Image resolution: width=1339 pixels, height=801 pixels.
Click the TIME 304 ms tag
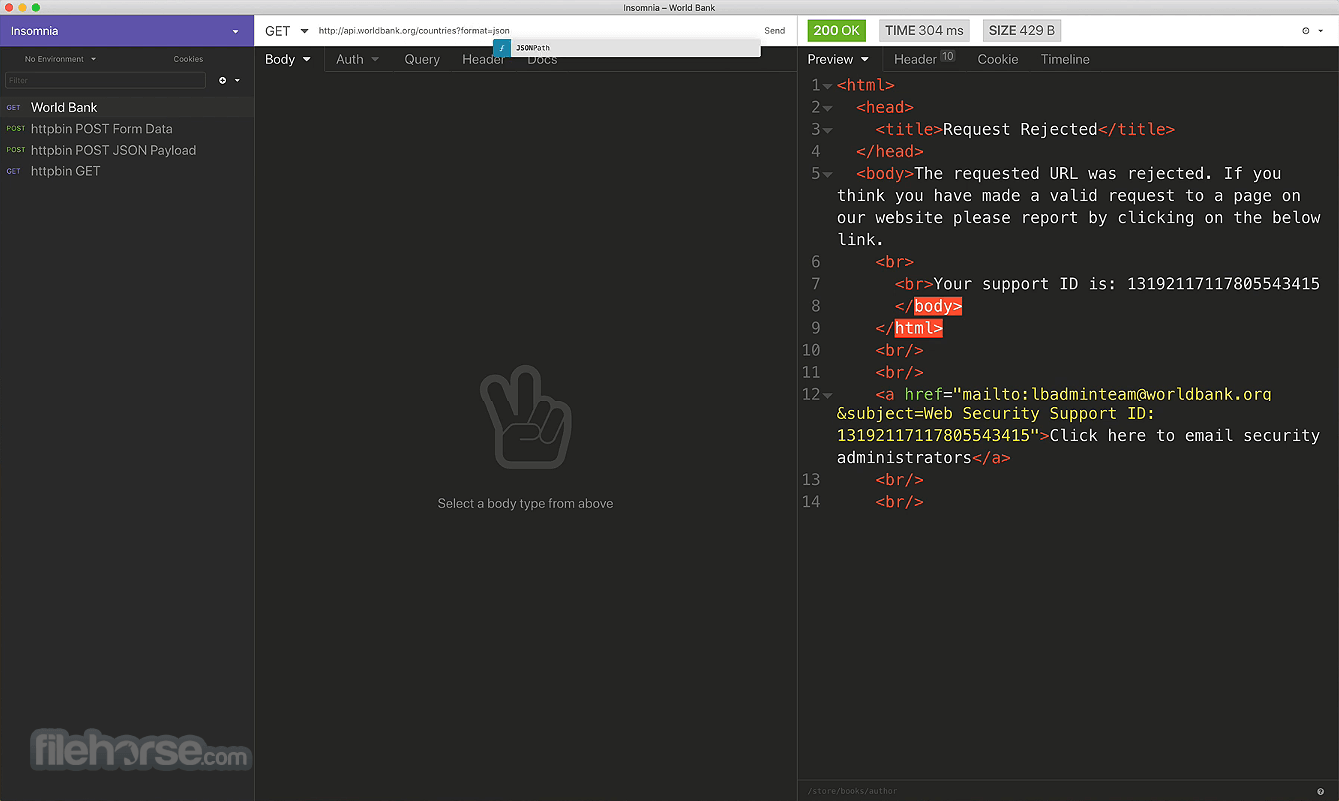(924, 31)
